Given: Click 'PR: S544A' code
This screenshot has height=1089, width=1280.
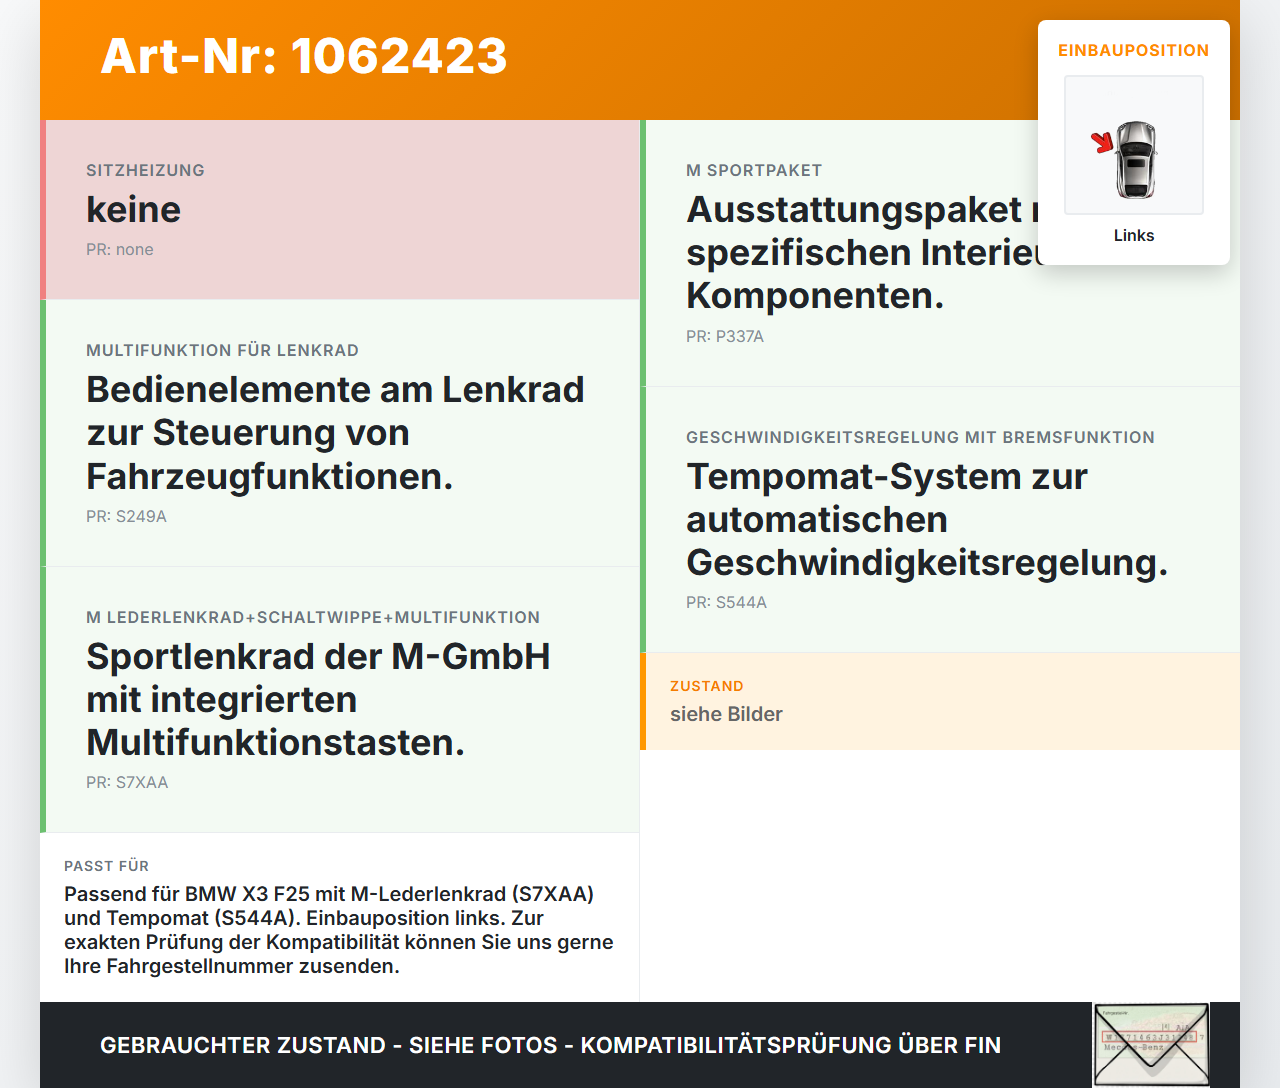Looking at the screenshot, I should click(726, 602).
